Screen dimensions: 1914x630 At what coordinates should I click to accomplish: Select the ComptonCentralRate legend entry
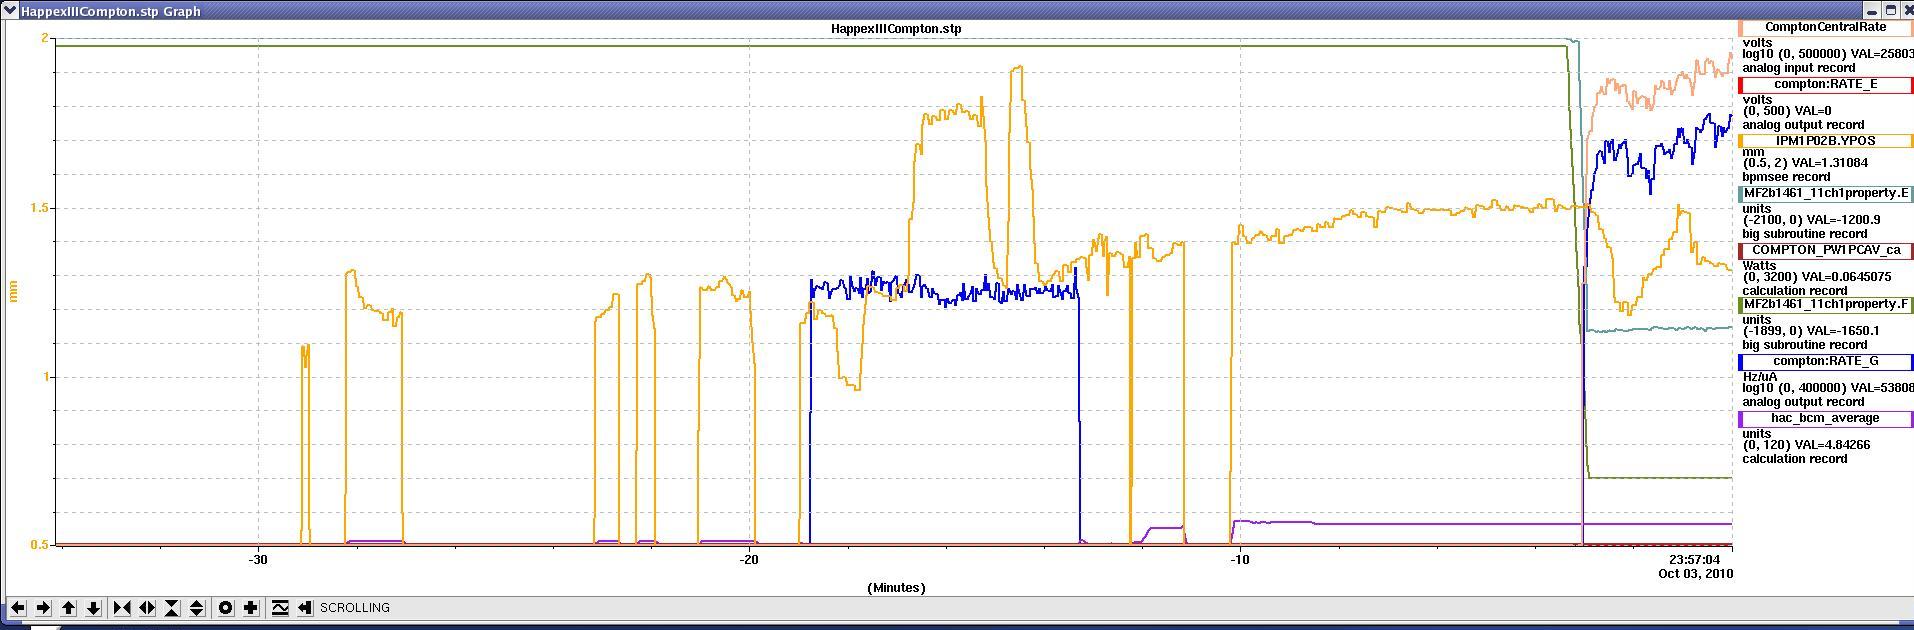1825,28
